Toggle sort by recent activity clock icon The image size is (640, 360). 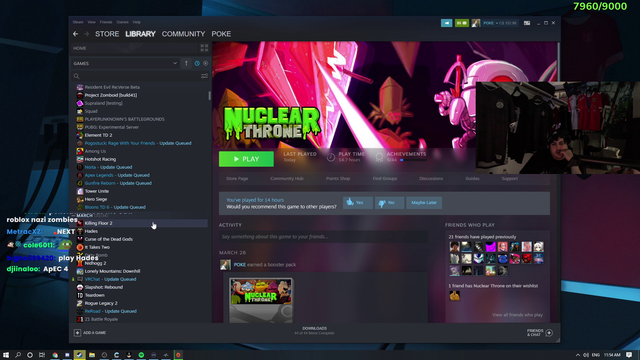click(x=197, y=63)
